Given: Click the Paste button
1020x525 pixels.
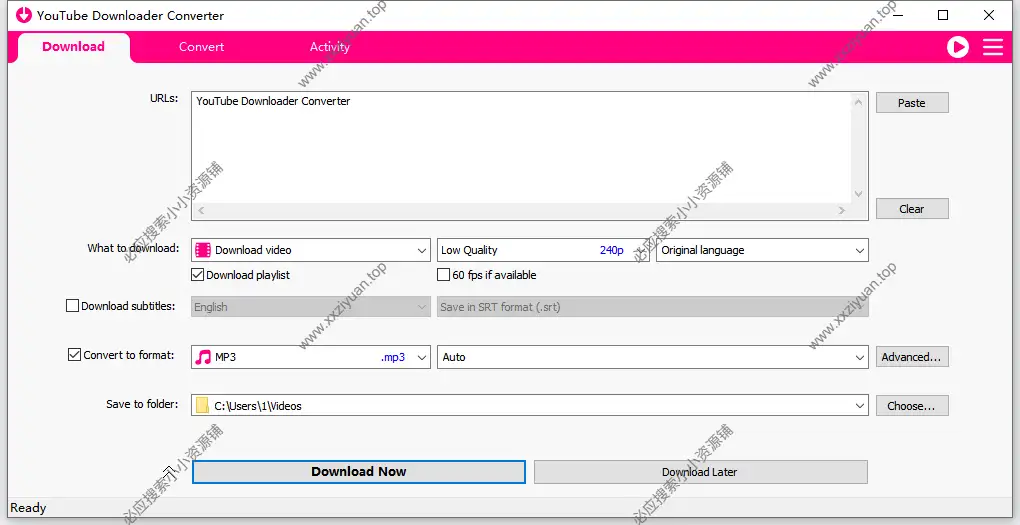Looking at the screenshot, I should (x=912, y=103).
